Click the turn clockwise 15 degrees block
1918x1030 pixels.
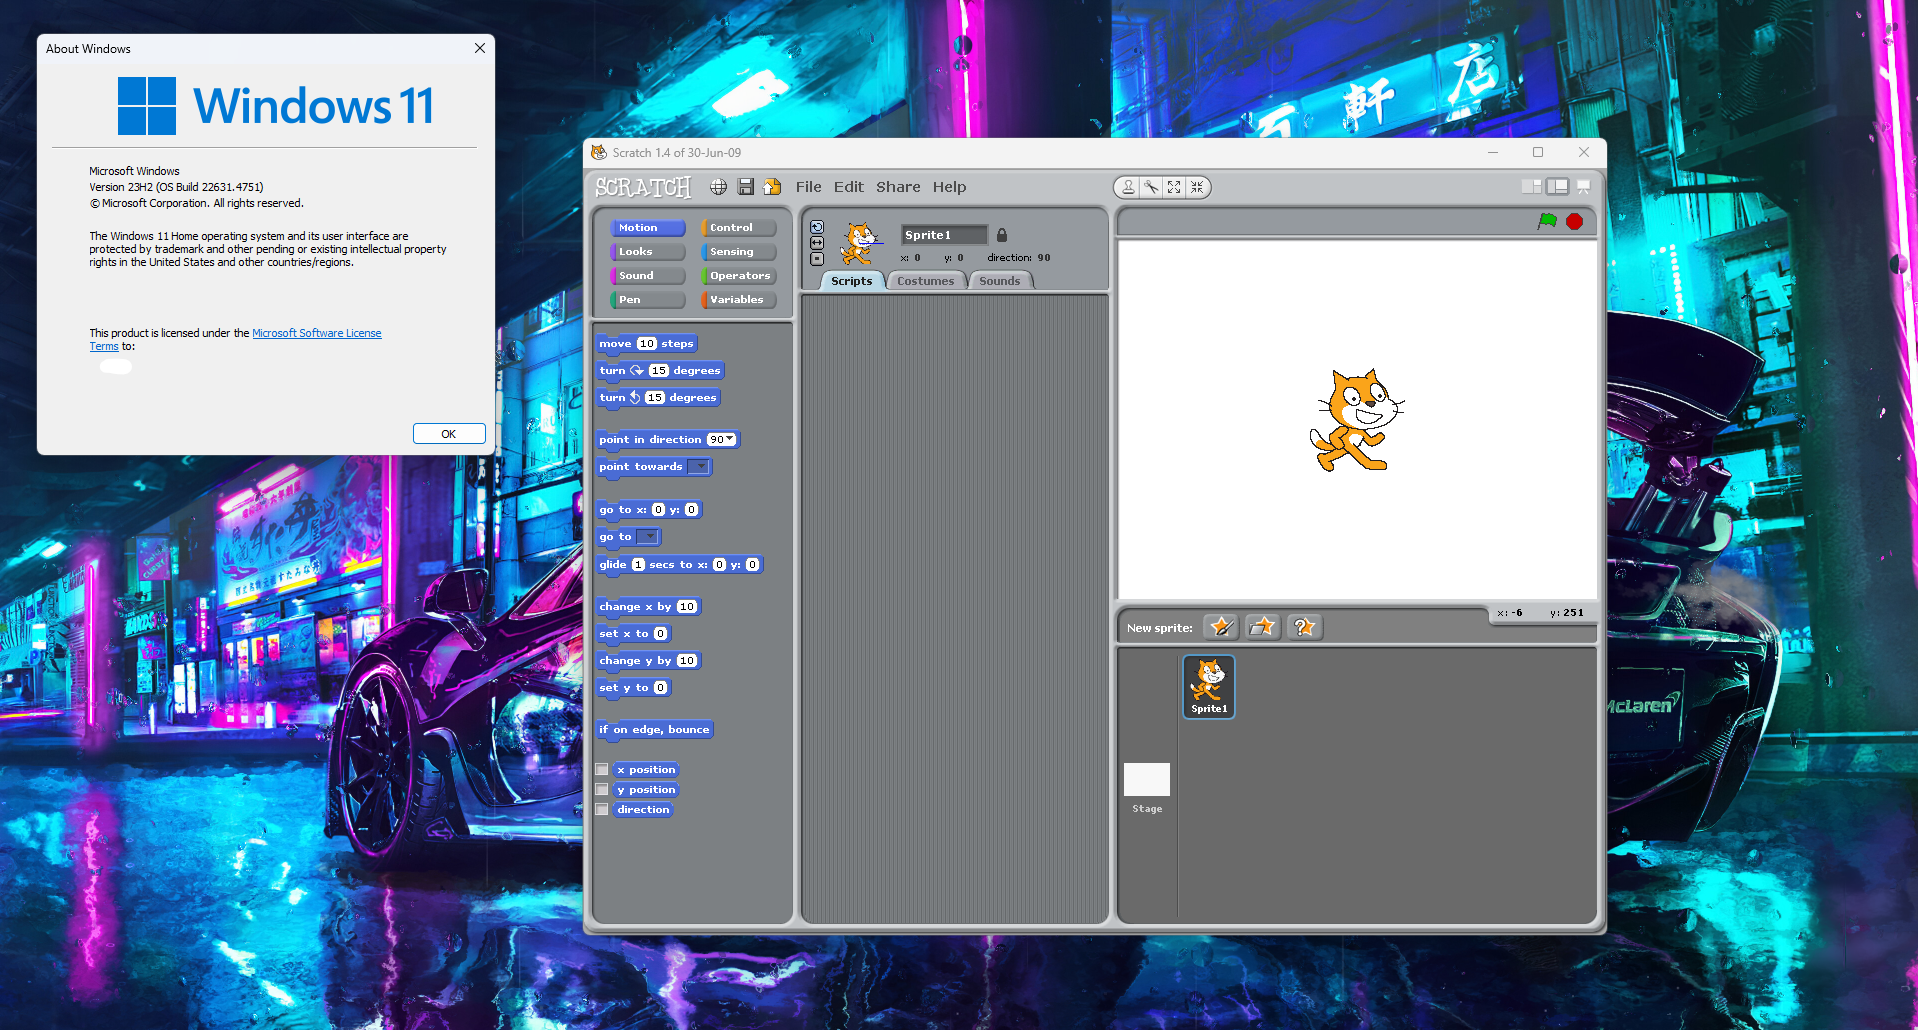660,371
